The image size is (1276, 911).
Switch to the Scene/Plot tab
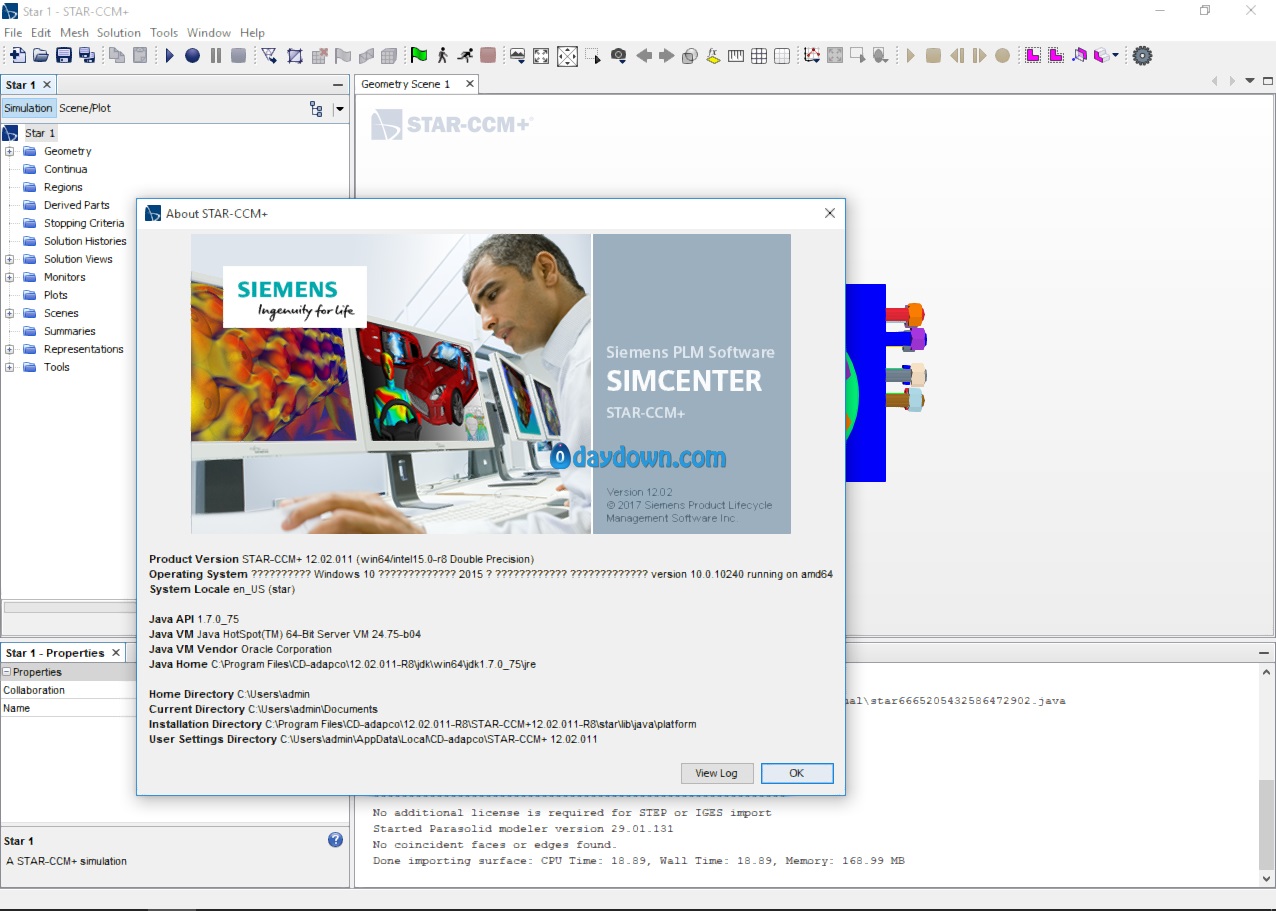(x=85, y=108)
